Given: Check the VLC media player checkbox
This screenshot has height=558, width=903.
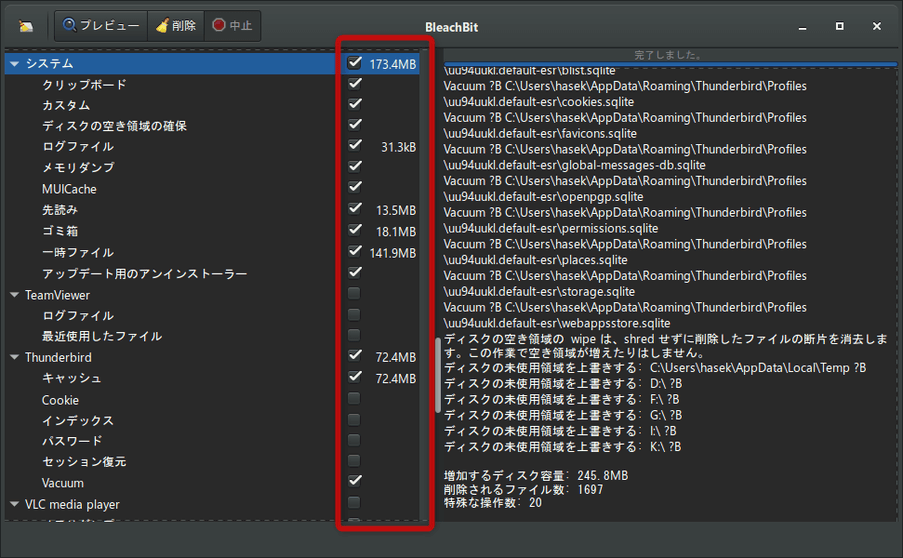Looking at the screenshot, I should tap(354, 502).
